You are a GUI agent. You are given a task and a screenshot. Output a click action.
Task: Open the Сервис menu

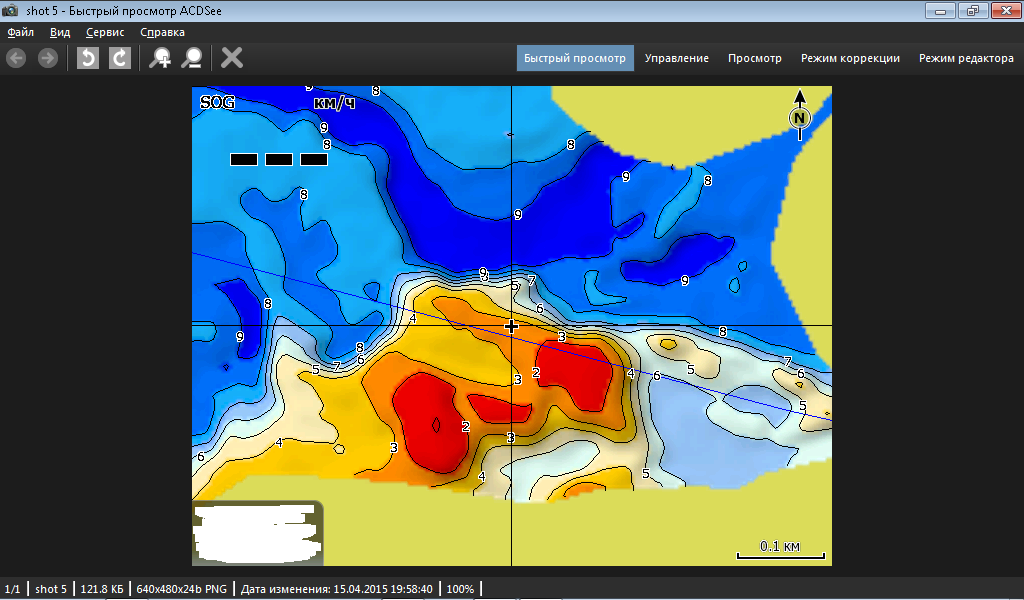tap(105, 32)
